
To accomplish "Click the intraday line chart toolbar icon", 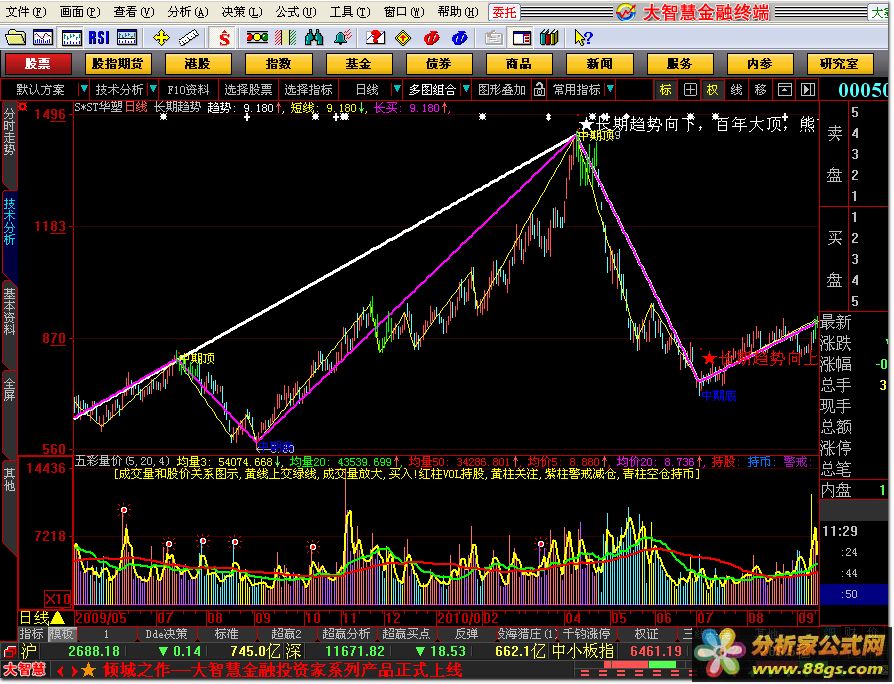I will tap(43, 38).
